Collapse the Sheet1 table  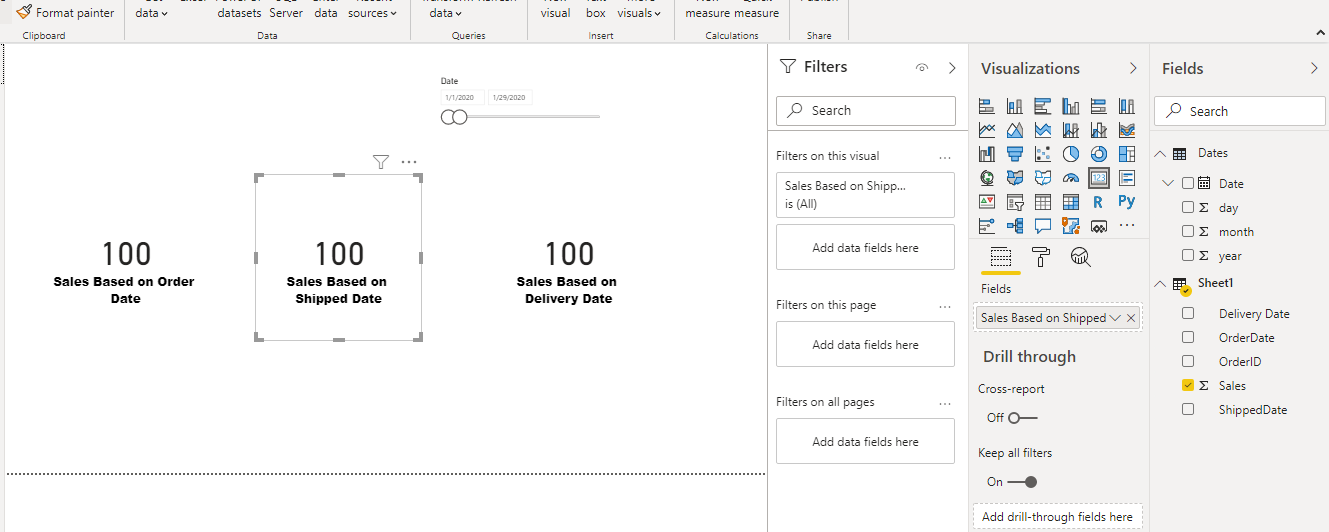[x=1160, y=284]
